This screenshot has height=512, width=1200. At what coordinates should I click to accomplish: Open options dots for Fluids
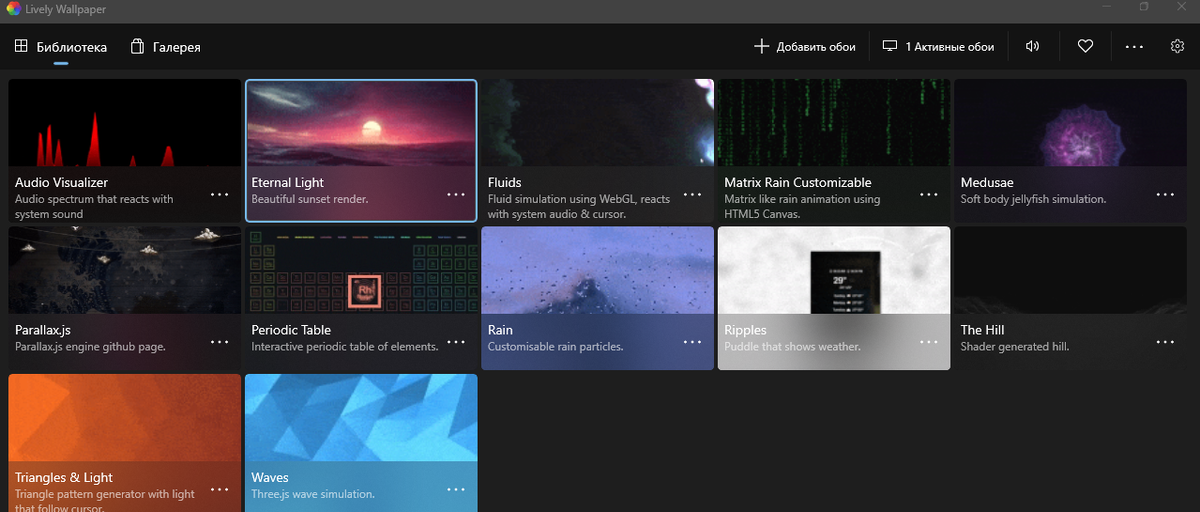pyautogui.click(x=692, y=195)
